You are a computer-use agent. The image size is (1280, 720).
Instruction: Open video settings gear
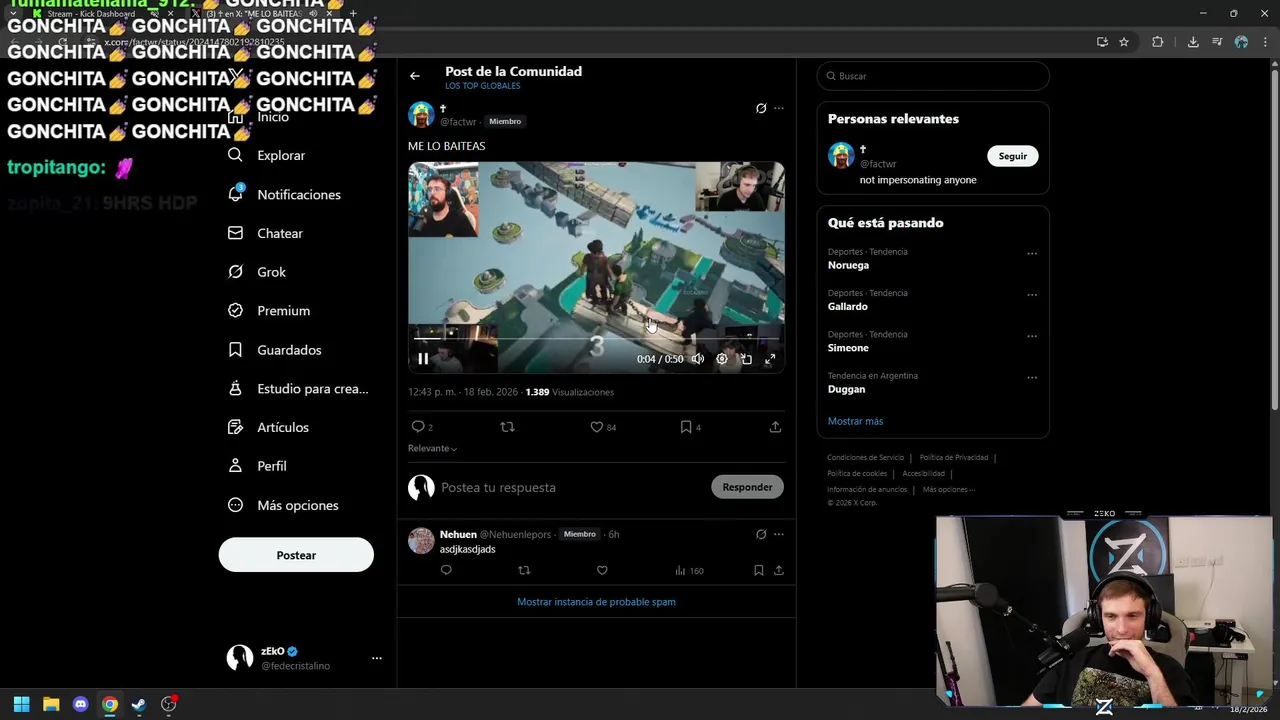tap(722, 359)
